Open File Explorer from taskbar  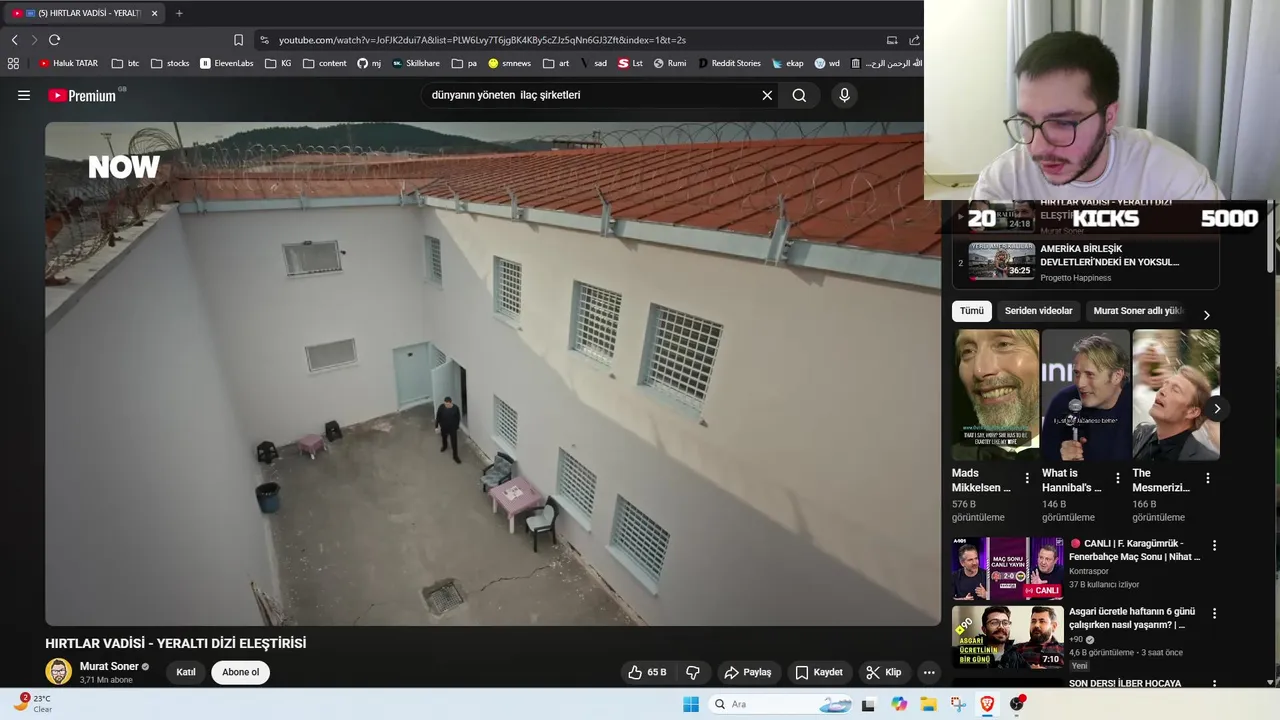point(928,704)
